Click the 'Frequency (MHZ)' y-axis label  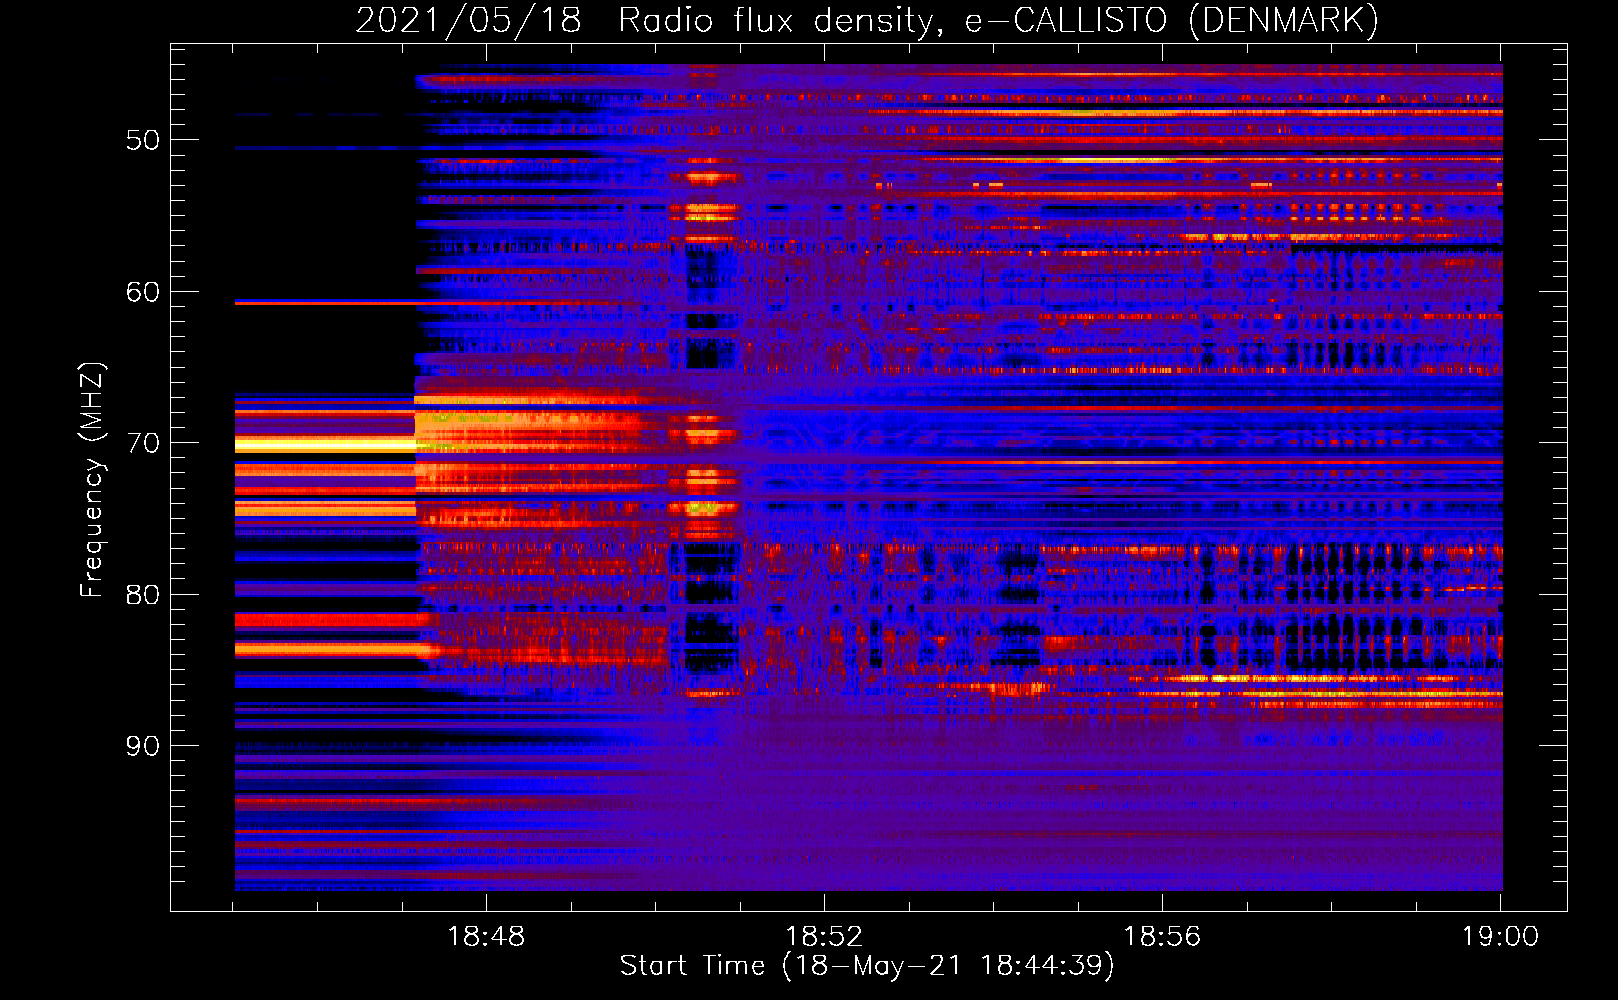[x=92, y=480]
